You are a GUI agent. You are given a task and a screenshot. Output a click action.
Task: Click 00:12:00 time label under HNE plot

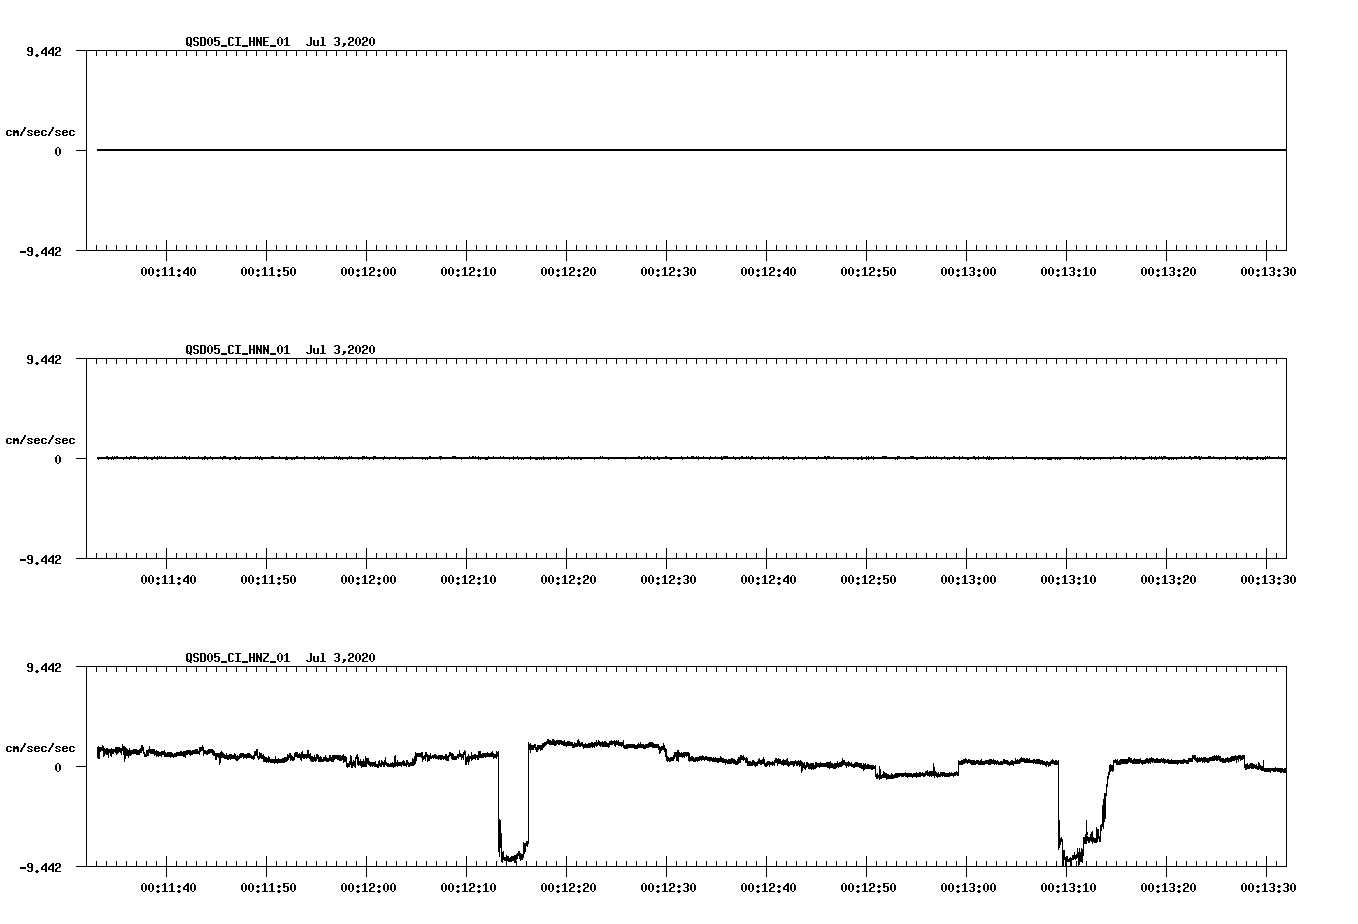click(368, 272)
